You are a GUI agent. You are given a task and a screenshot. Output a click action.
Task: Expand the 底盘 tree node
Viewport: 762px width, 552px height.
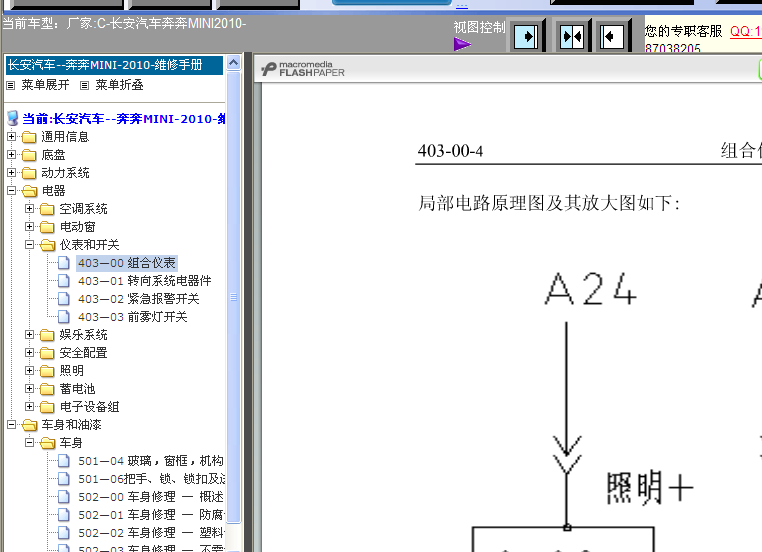coord(11,155)
